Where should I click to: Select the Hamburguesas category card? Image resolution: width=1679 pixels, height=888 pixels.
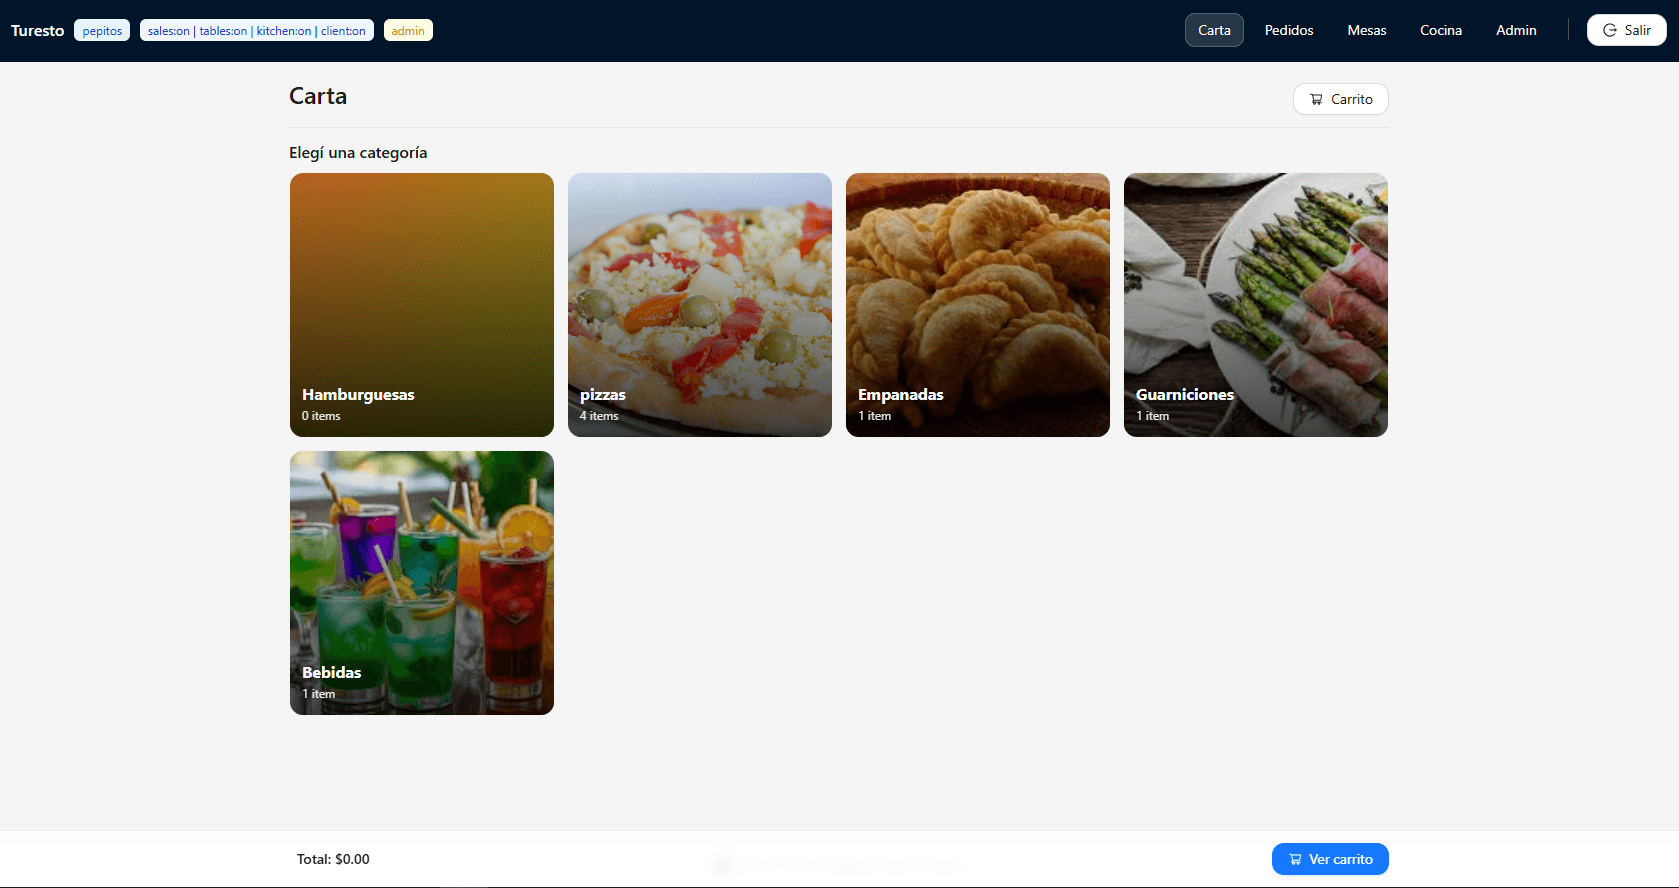(x=422, y=305)
